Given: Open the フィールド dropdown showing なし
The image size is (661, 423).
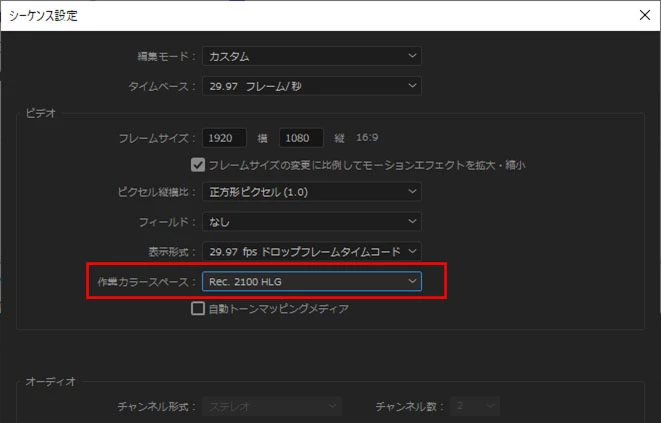Looking at the screenshot, I should click(x=312, y=222).
